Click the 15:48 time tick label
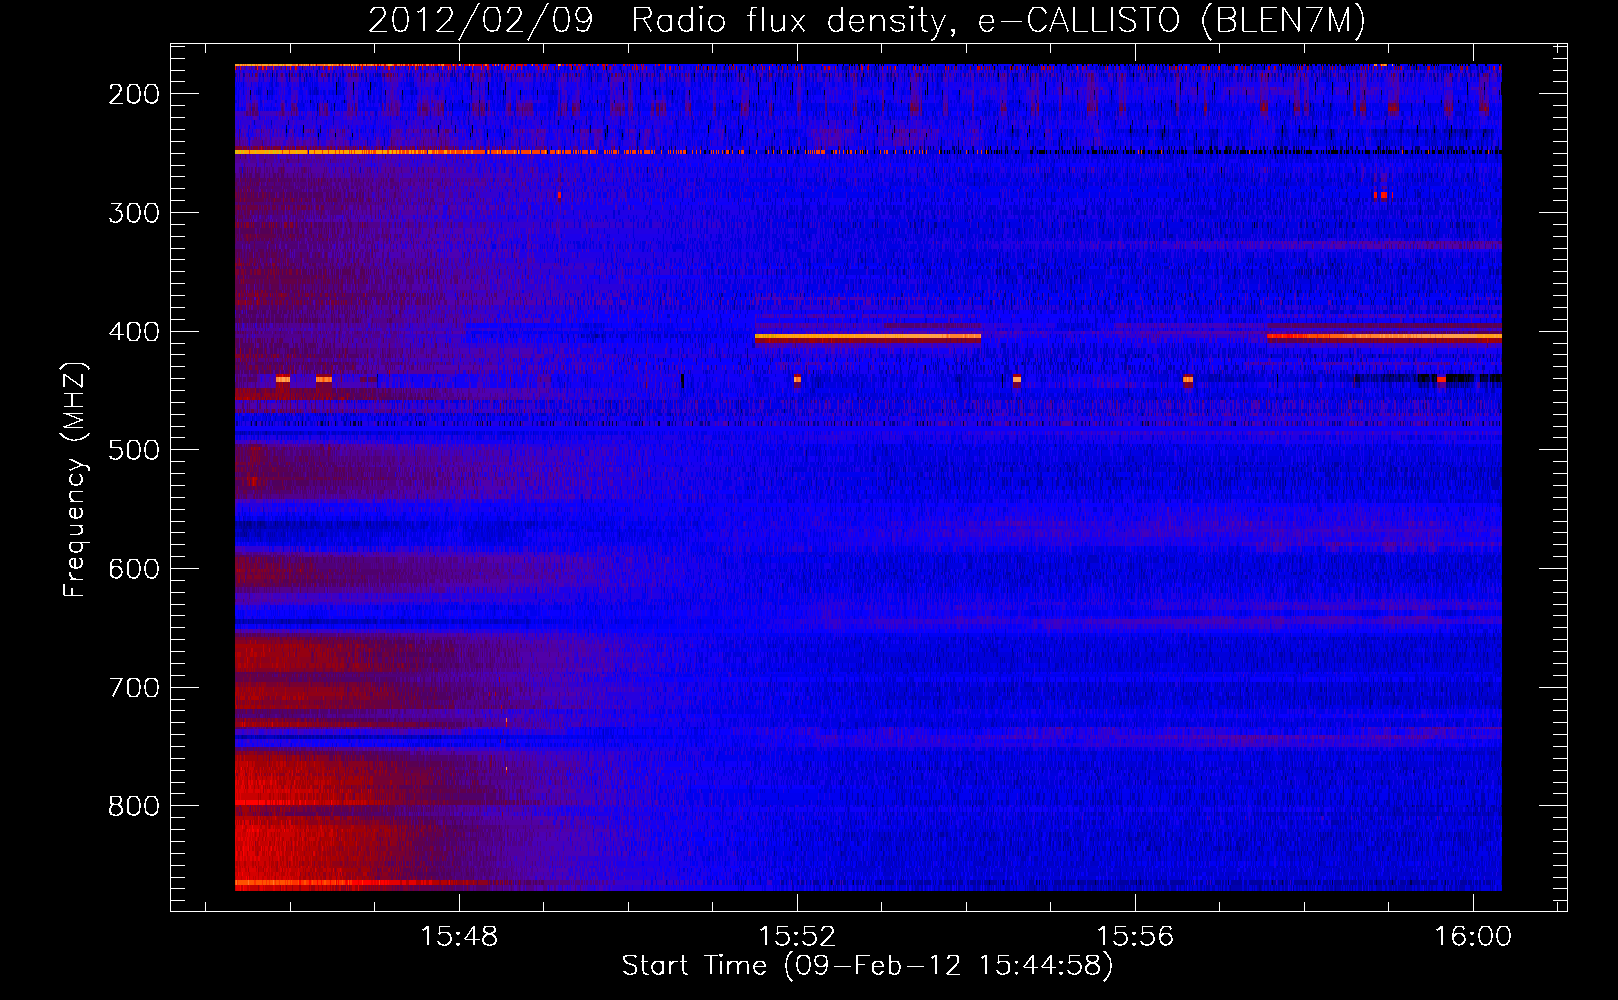 tap(459, 937)
